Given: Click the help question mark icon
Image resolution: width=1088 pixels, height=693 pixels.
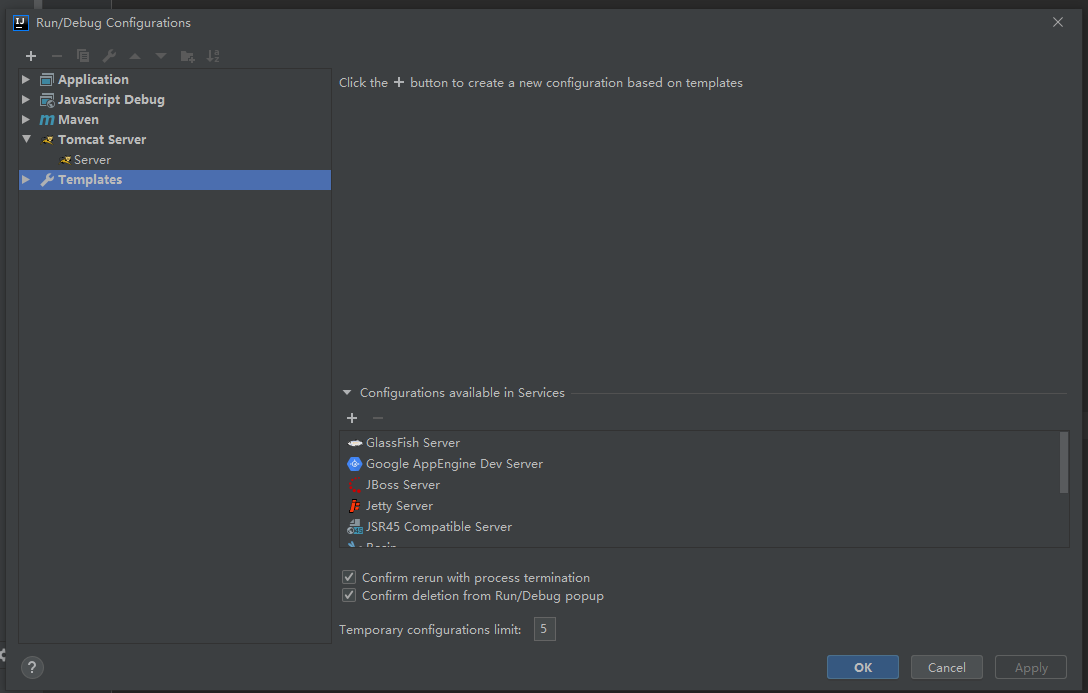Looking at the screenshot, I should [31, 667].
